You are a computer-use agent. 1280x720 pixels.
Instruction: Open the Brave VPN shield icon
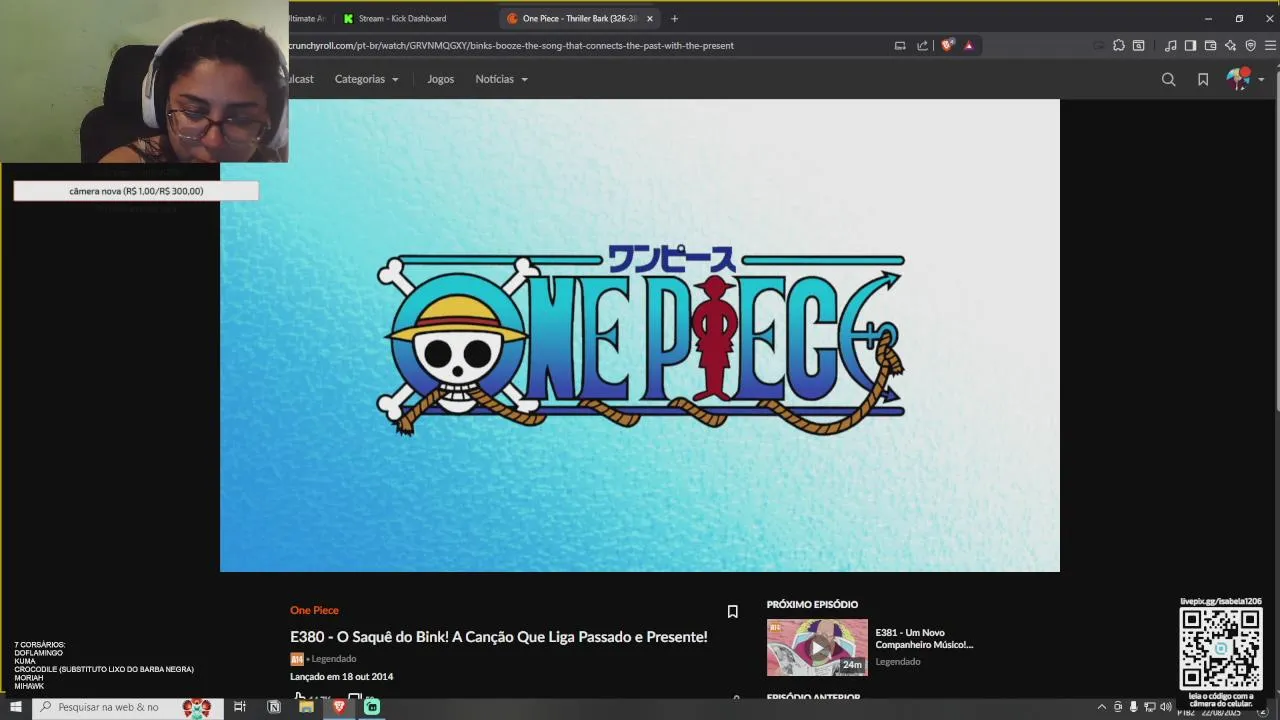click(1250, 45)
